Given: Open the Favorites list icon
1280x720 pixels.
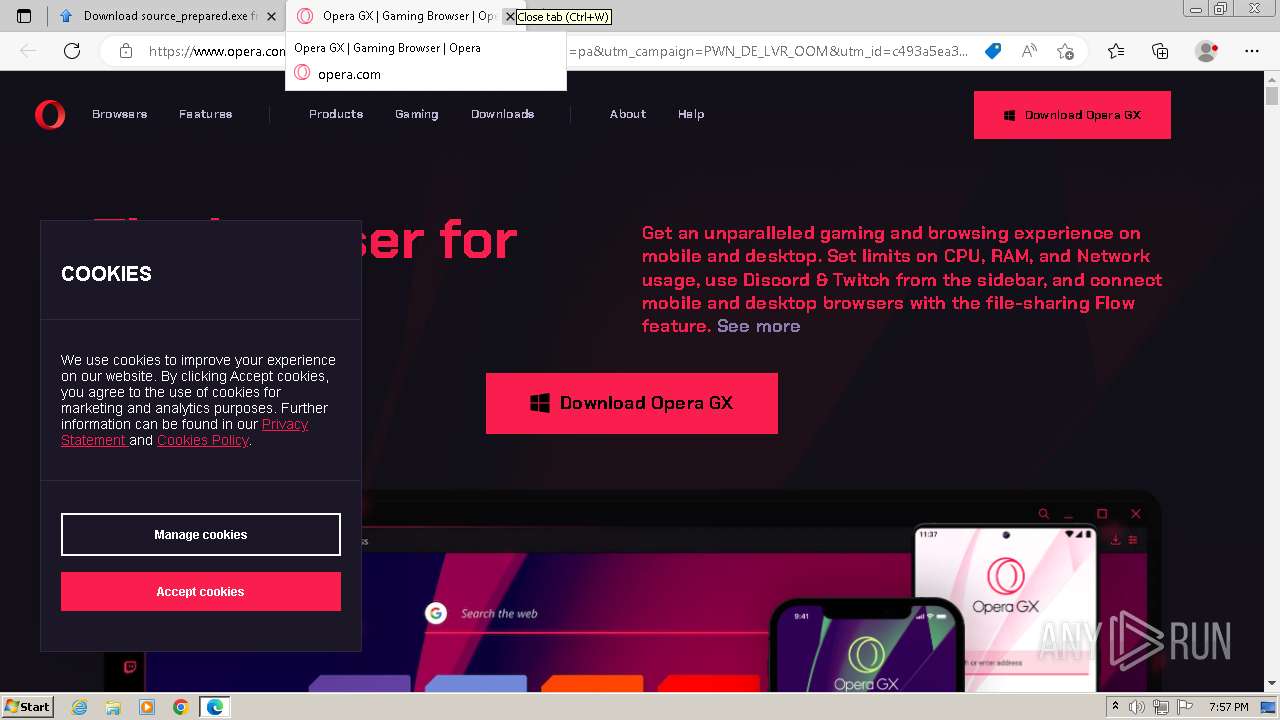Looking at the screenshot, I should (x=1116, y=51).
